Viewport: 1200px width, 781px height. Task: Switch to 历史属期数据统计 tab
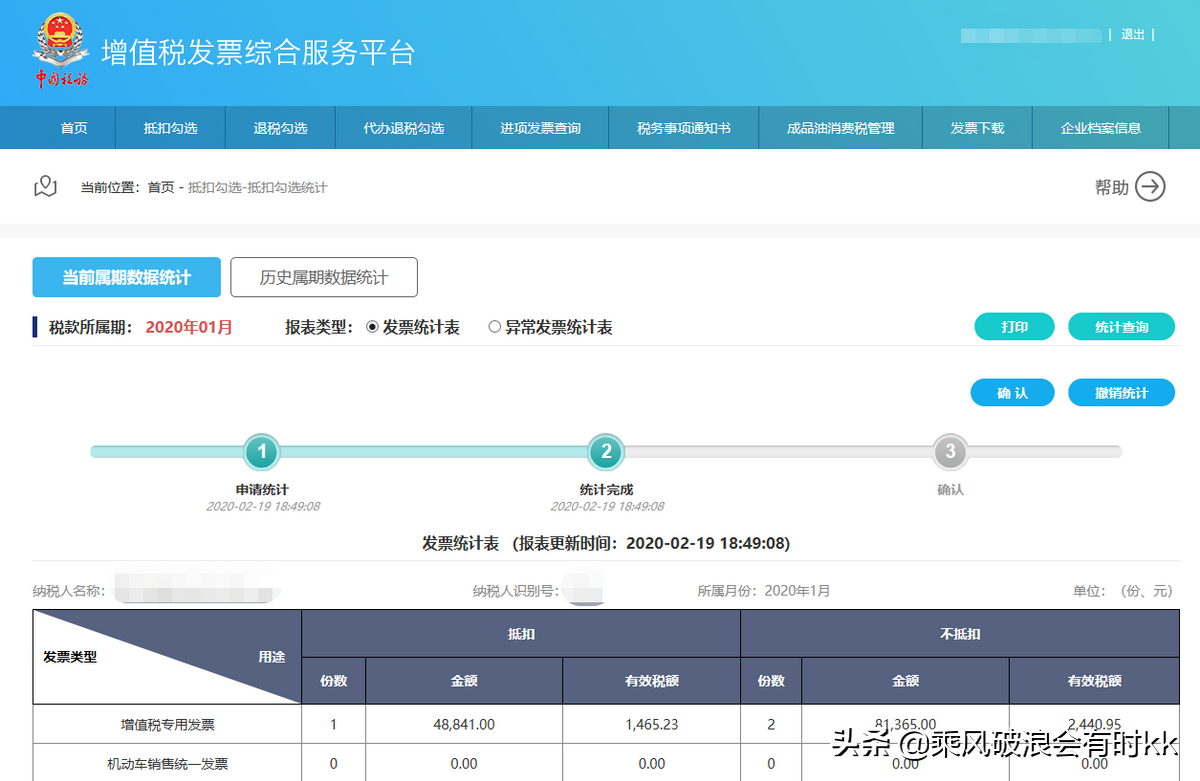tap(324, 277)
